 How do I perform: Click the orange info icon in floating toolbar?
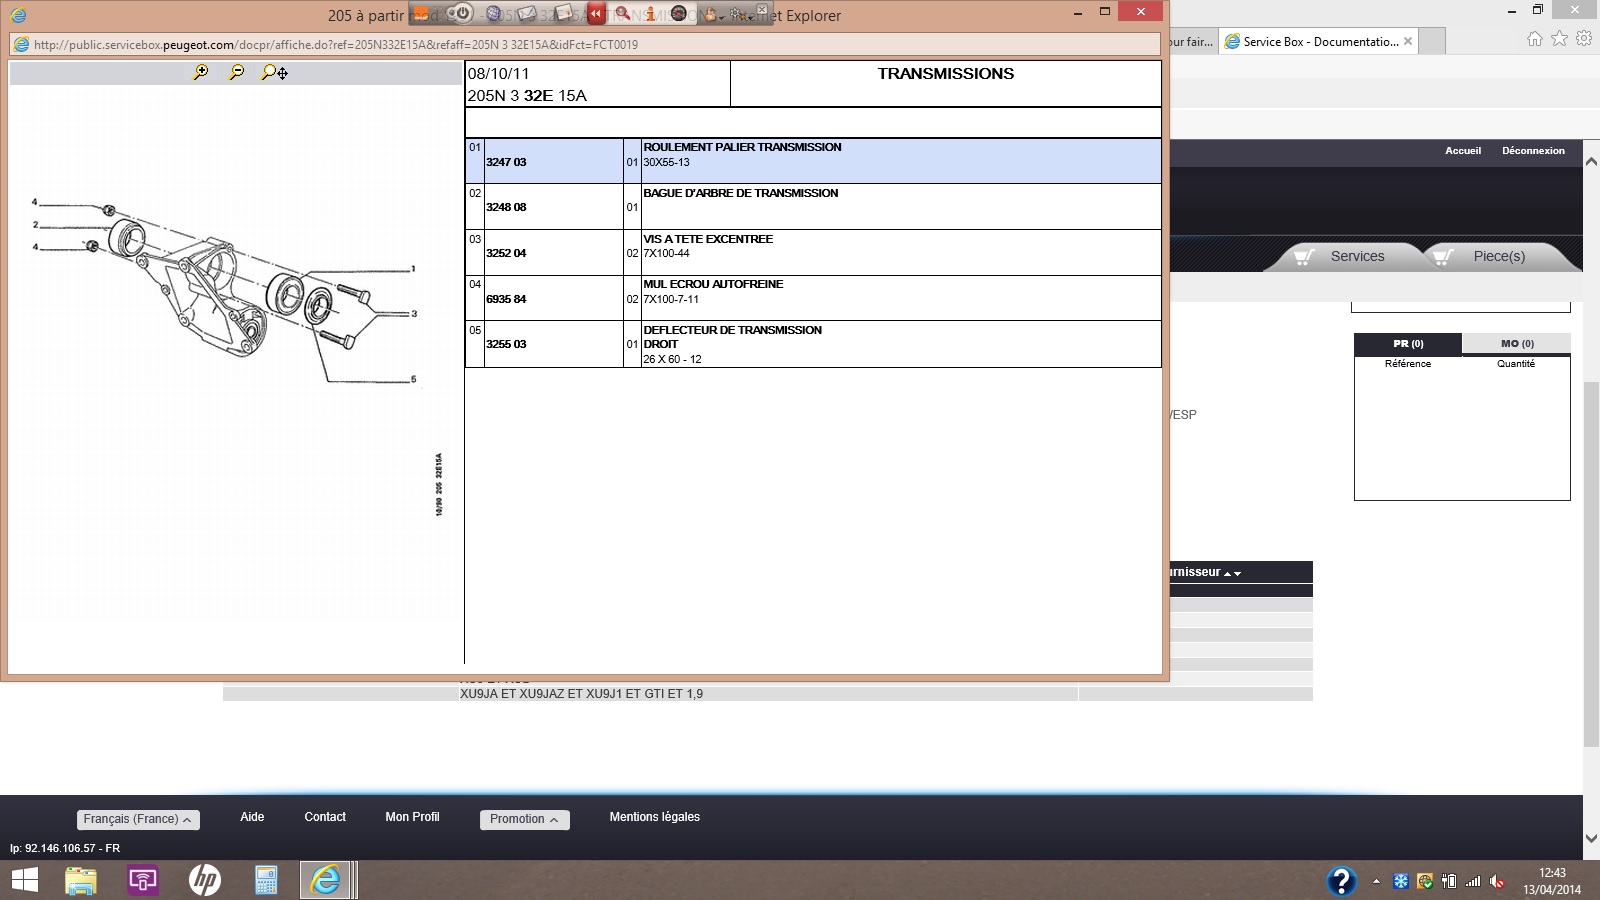pyautogui.click(x=651, y=14)
